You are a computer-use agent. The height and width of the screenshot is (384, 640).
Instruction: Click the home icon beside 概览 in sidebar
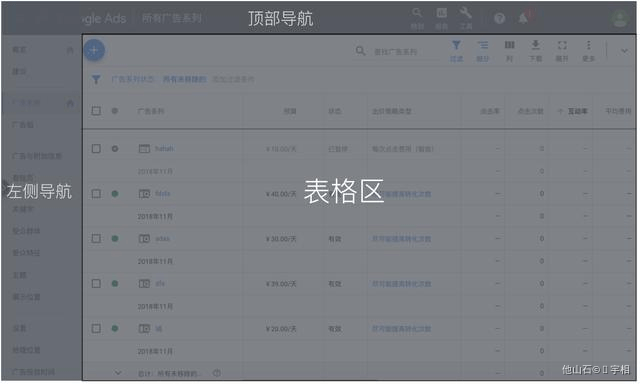tap(70, 50)
